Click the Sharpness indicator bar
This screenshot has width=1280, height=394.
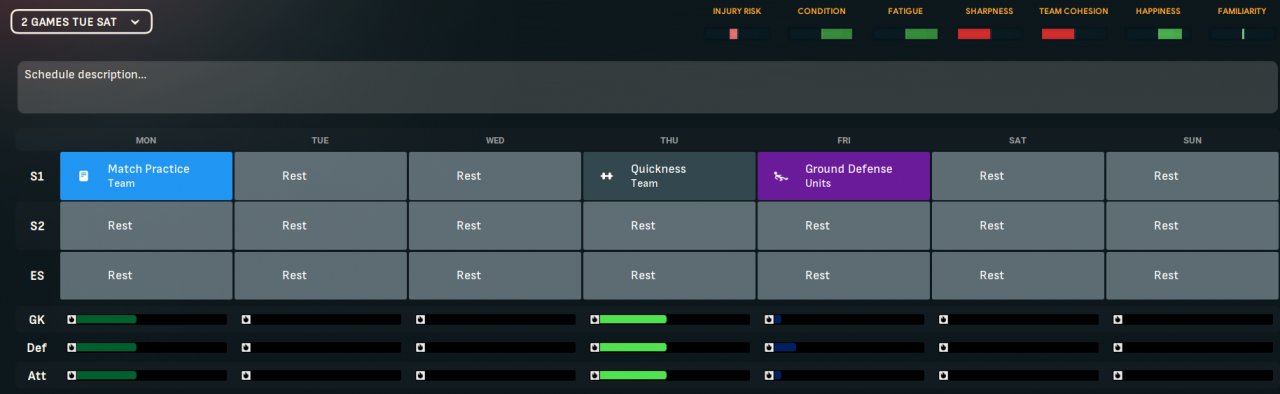(x=989, y=34)
